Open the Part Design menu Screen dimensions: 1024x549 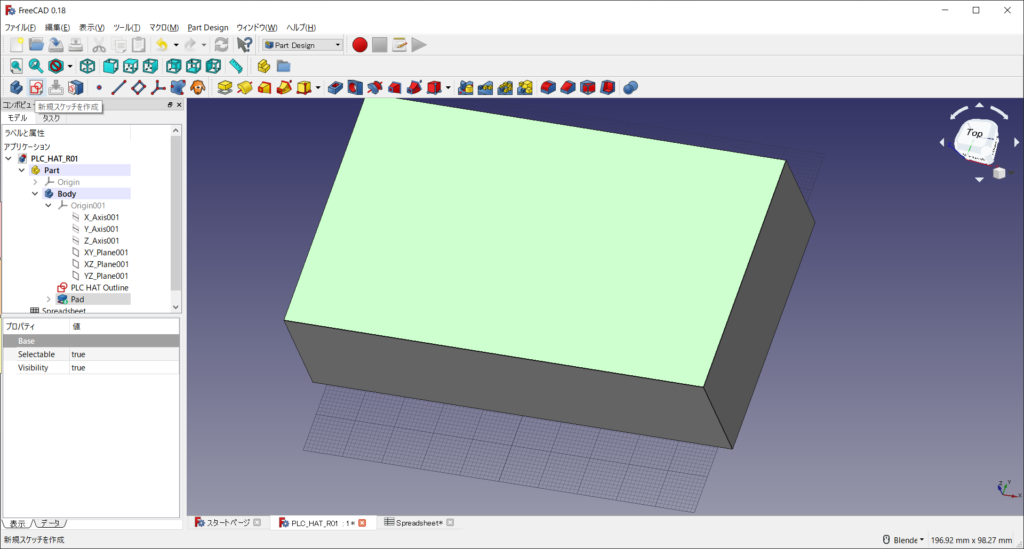click(x=208, y=27)
